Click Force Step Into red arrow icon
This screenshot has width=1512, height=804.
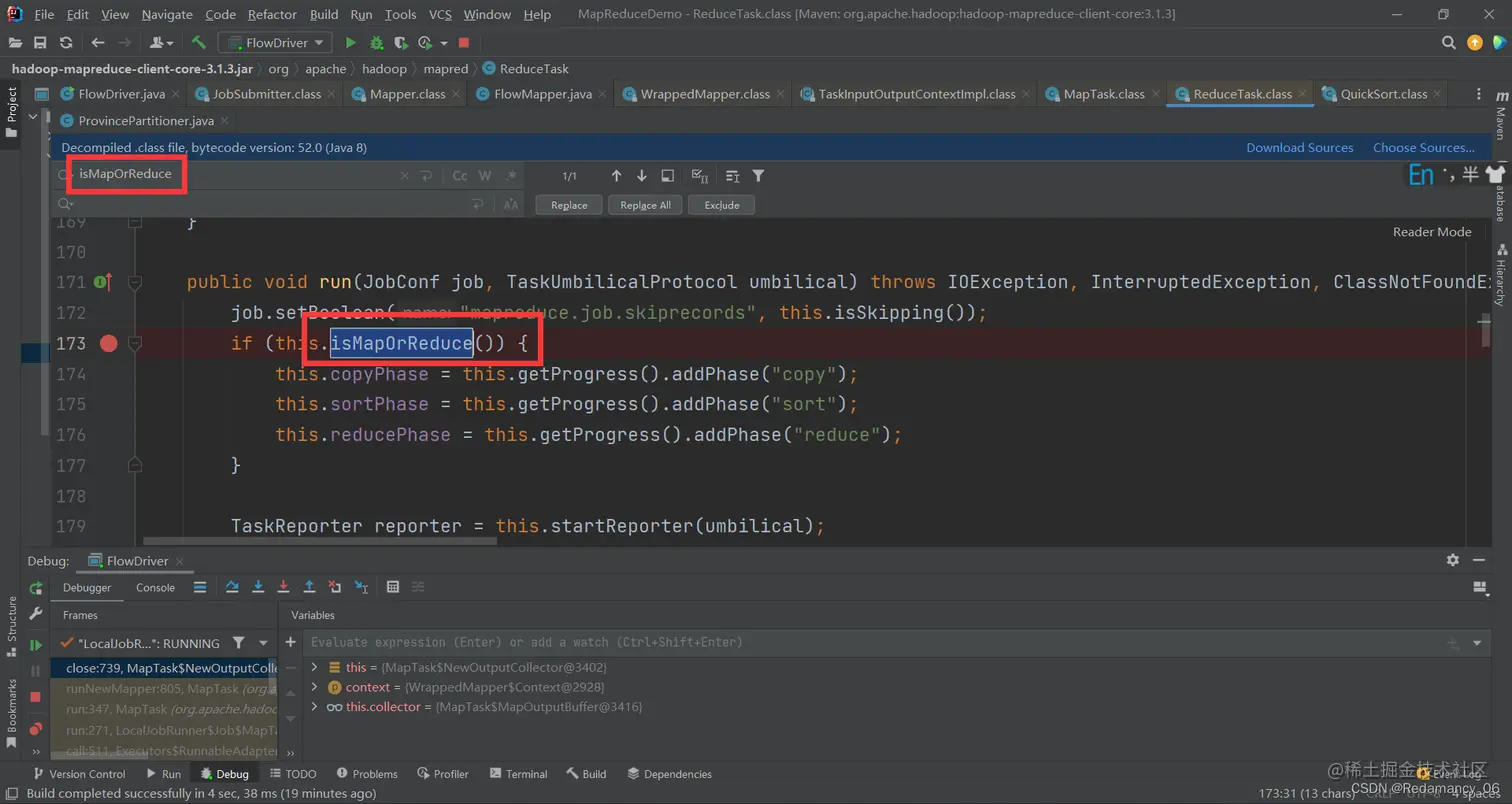coord(284,587)
